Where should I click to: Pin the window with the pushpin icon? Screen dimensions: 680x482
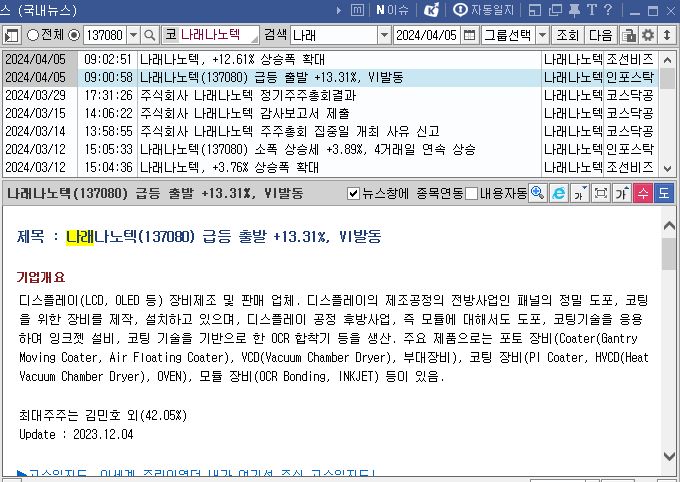574,10
